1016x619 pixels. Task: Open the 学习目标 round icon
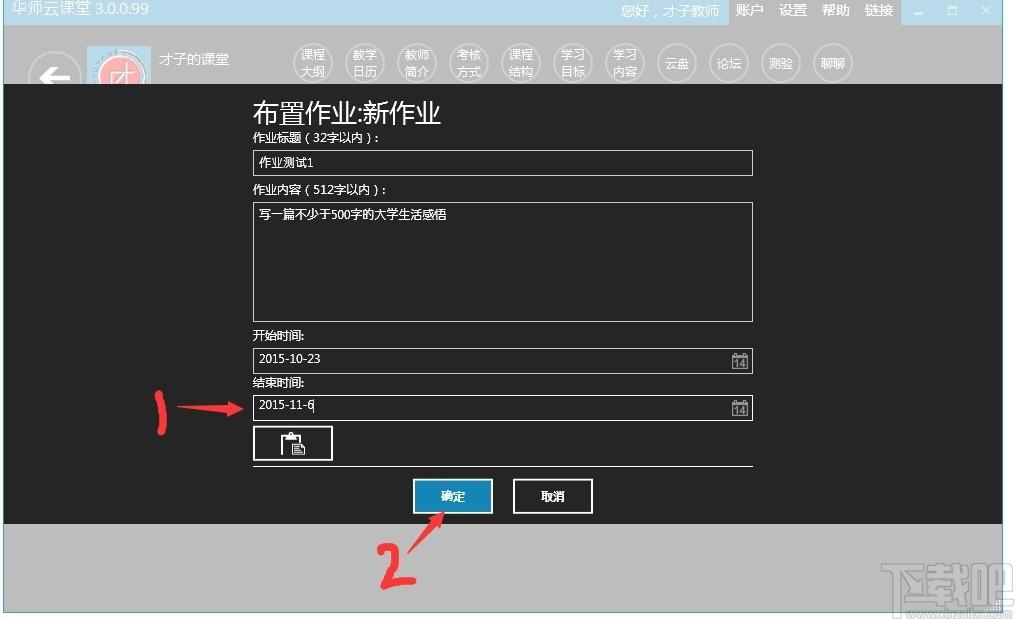(573, 64)
